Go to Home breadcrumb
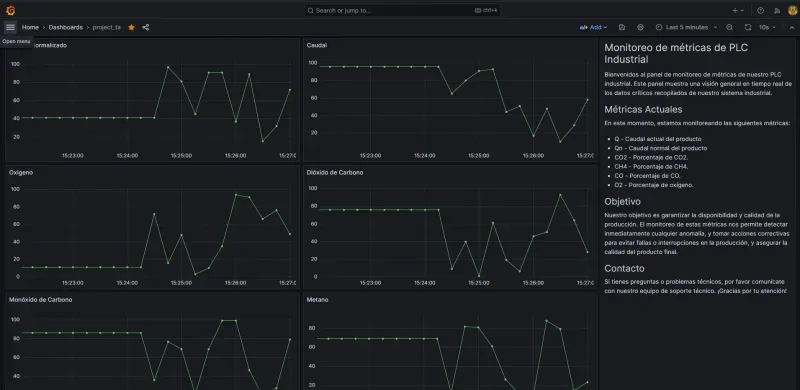Screen dimensions: 800x390 30,28
